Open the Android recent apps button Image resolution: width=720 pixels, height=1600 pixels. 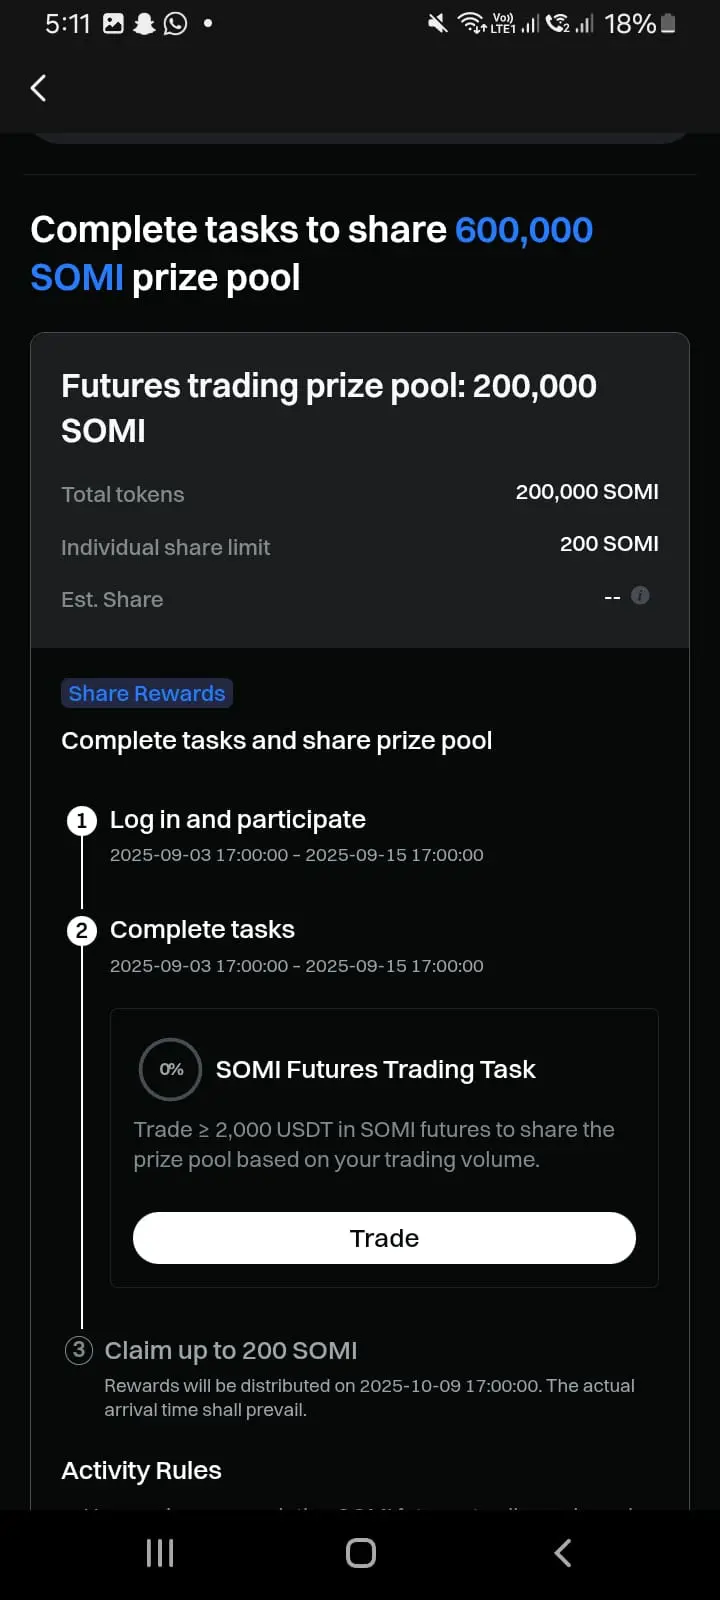click(x=160, y=1552)
